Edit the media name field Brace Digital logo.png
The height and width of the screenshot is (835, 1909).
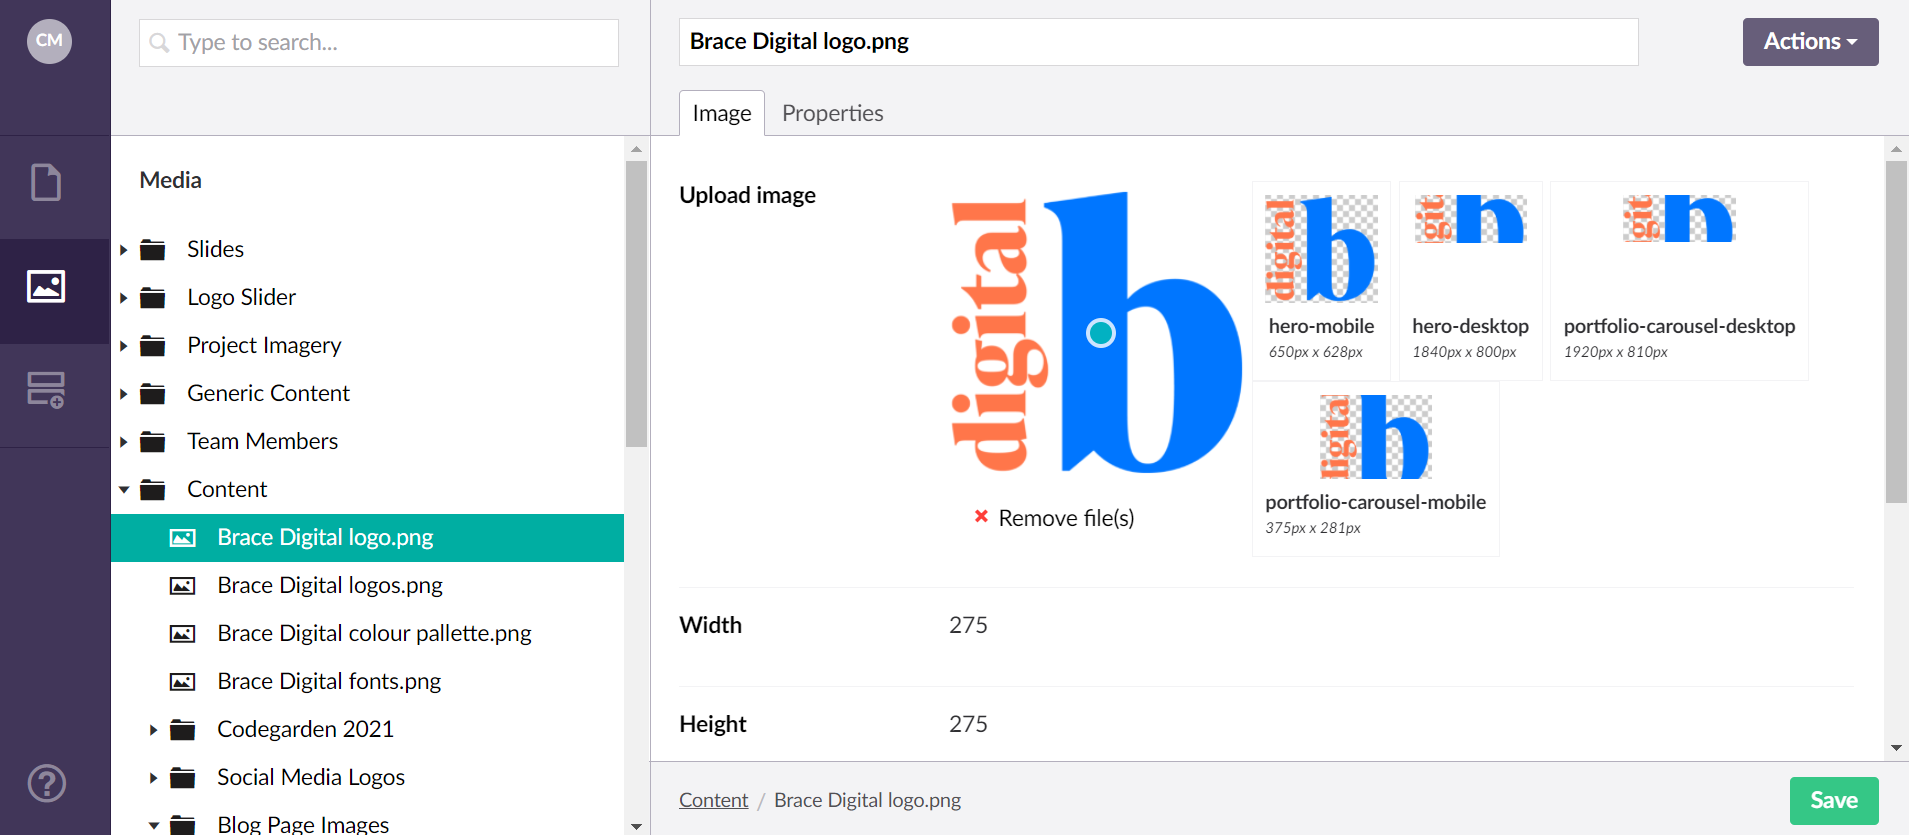[x=1158, y=42]
